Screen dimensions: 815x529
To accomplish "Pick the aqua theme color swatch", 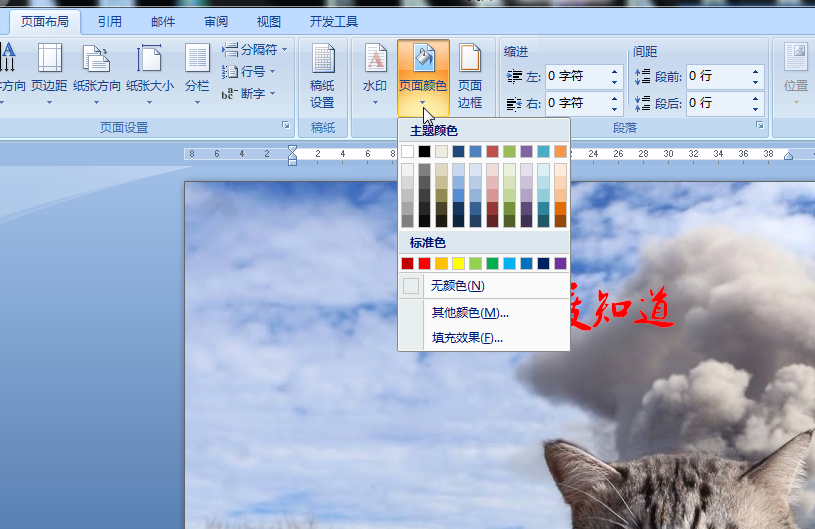I will (x=543, y=151).
